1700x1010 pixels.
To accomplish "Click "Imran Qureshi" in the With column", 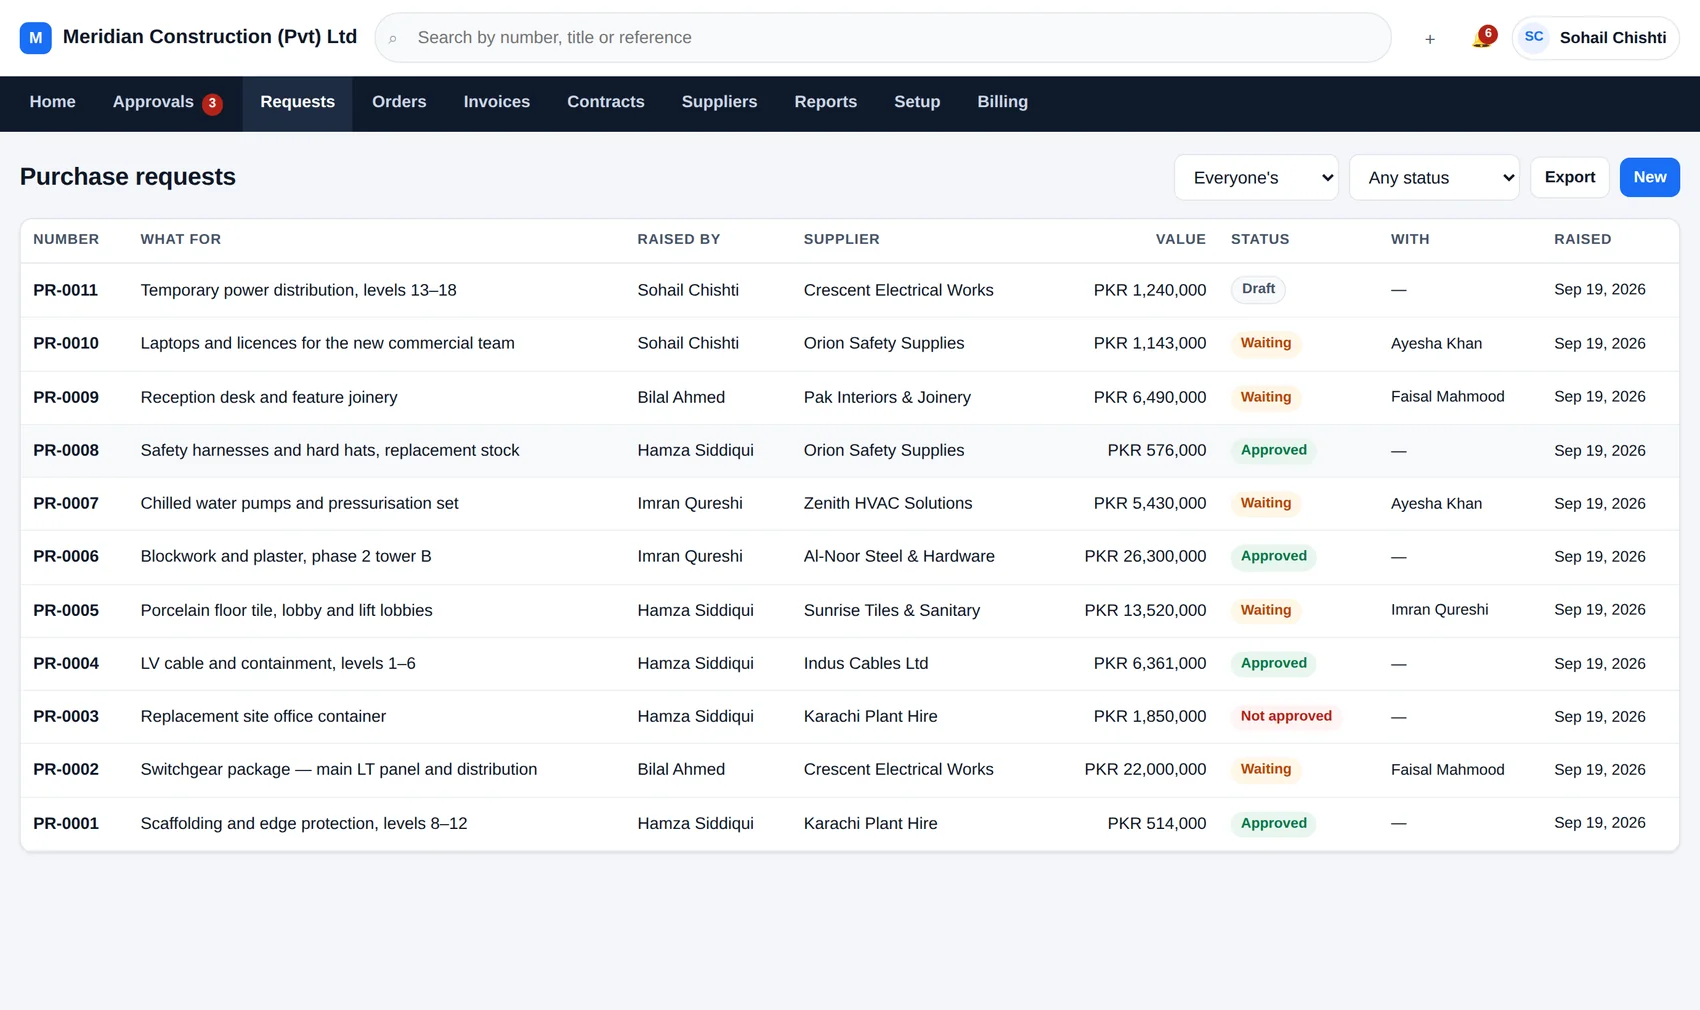I will click(1439, 609).
